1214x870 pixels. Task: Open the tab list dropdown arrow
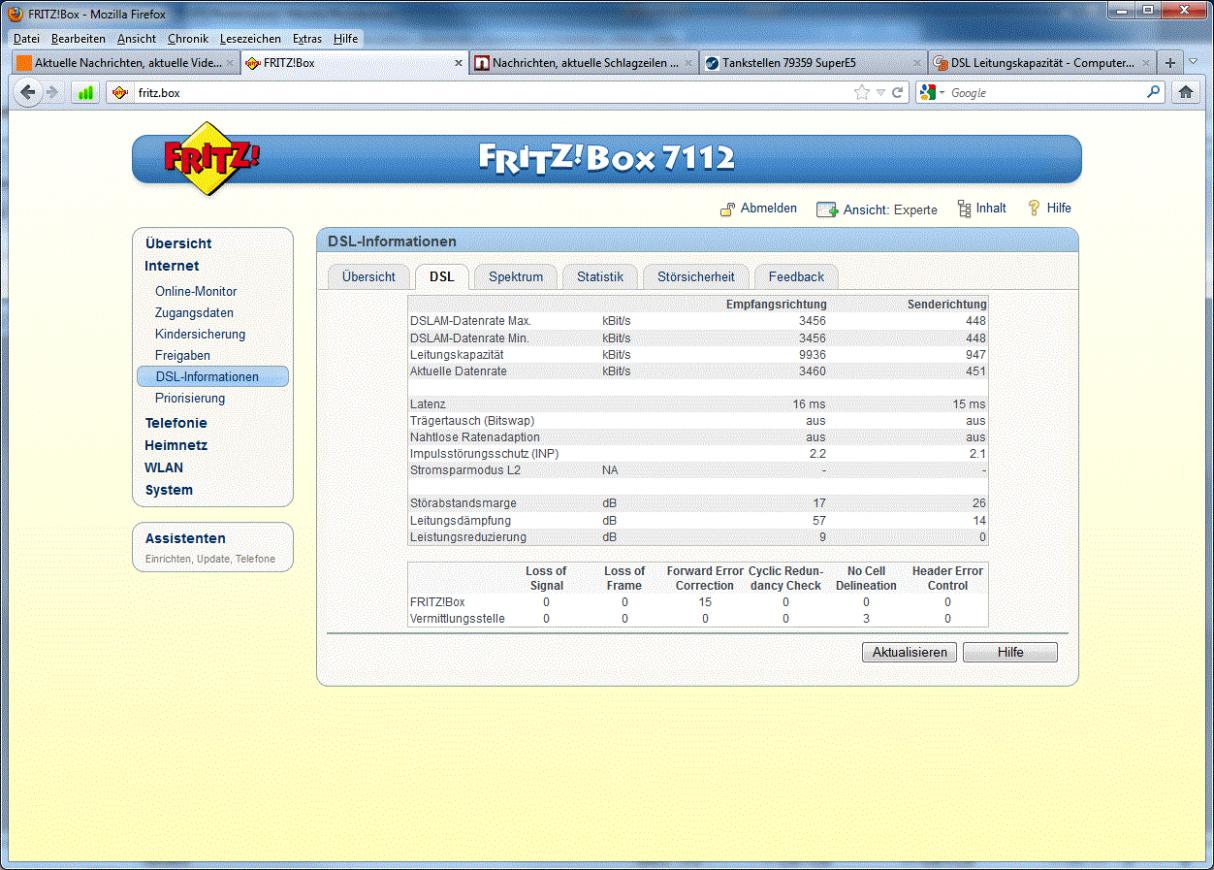[1193, 62]
